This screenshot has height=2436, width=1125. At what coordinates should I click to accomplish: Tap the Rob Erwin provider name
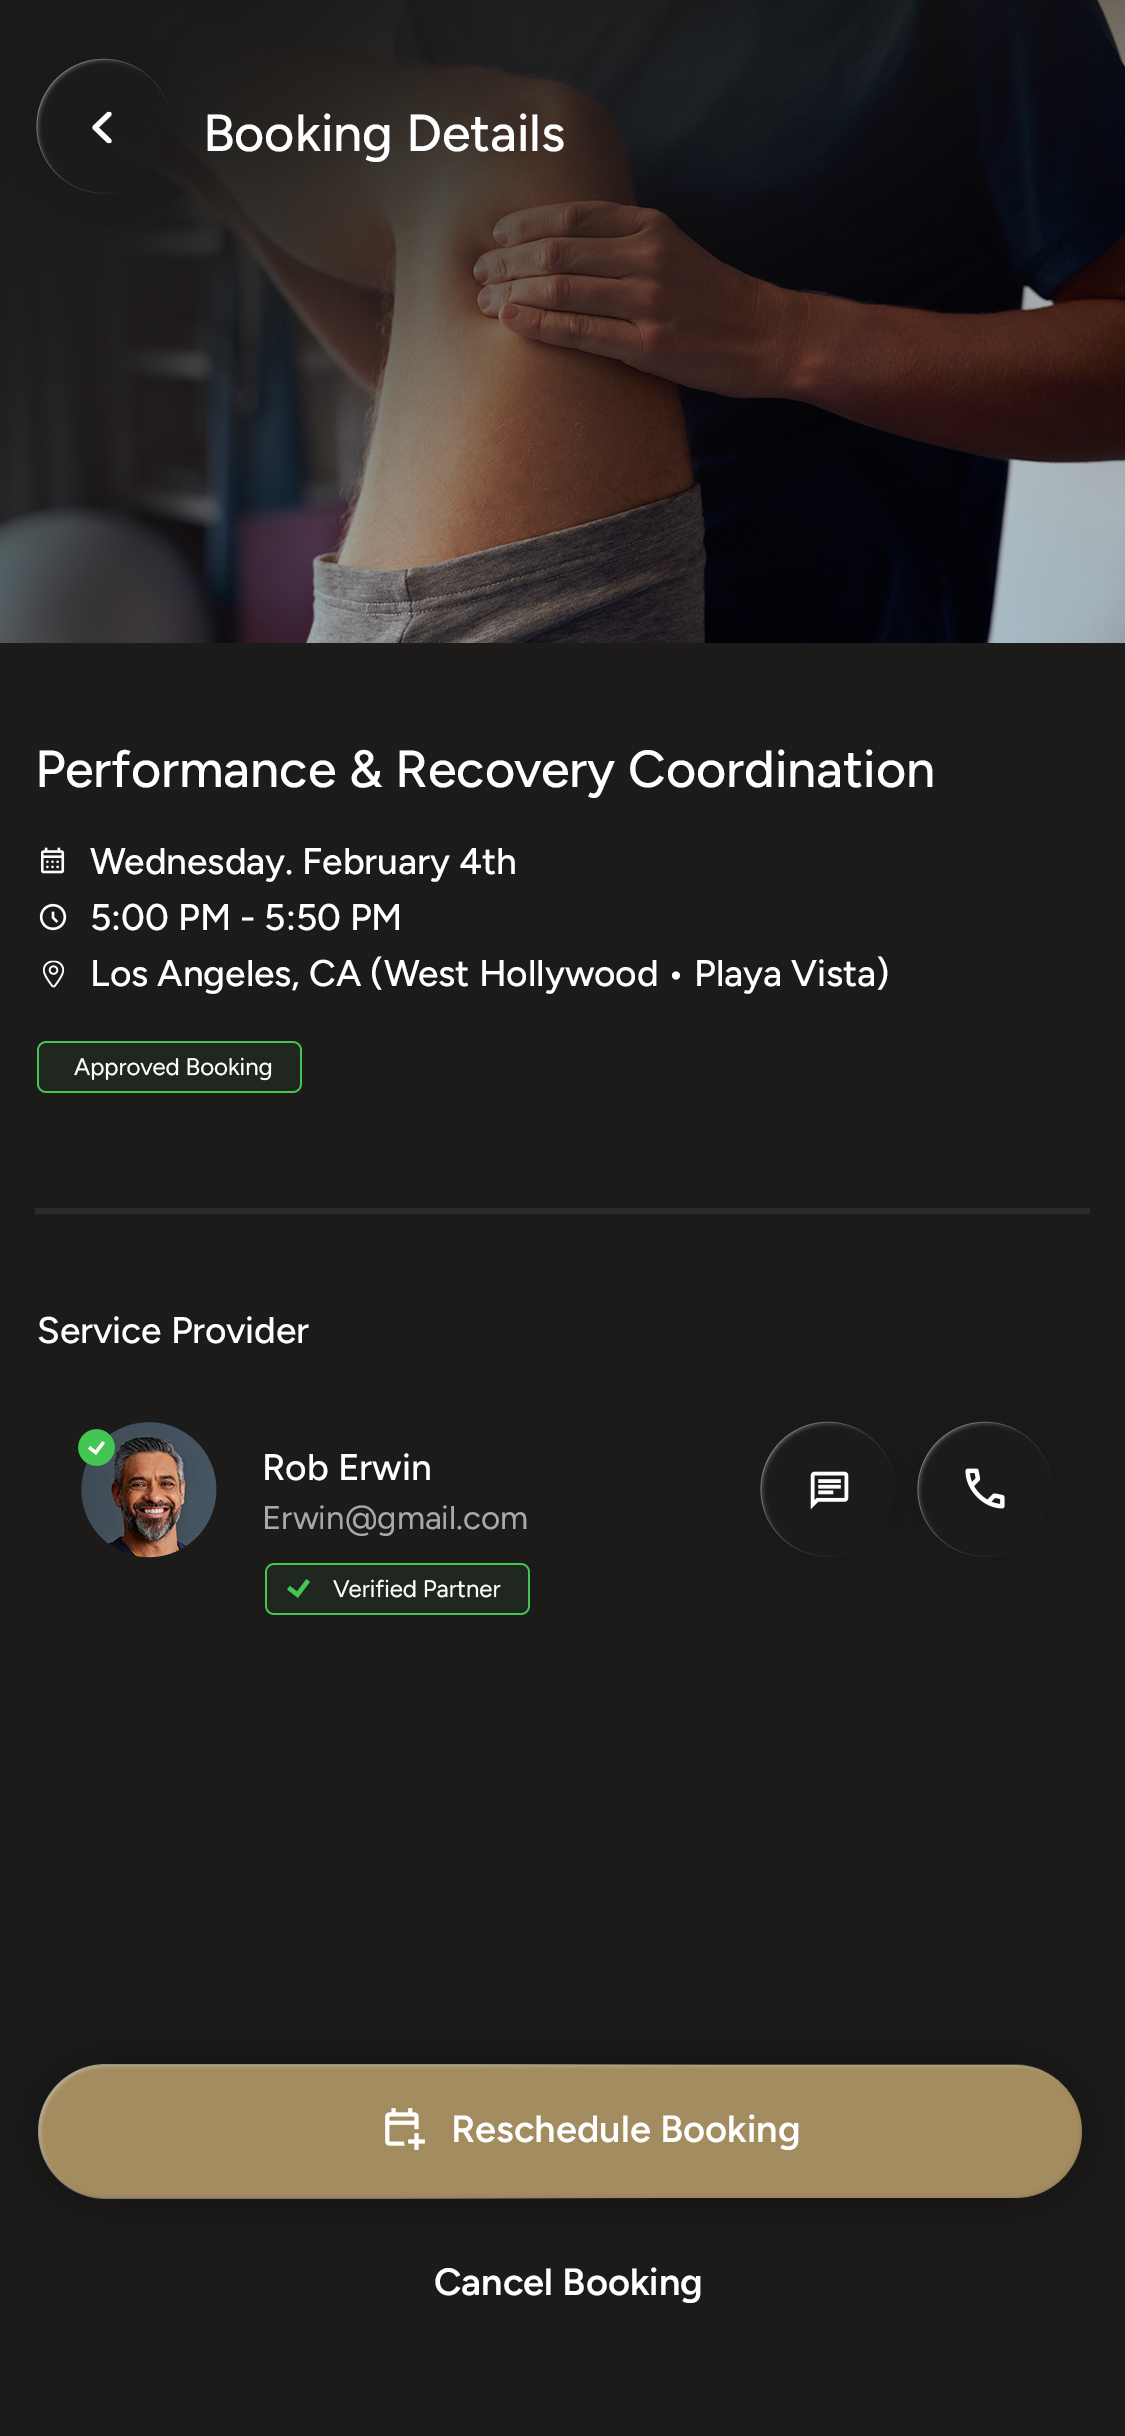(347, 1467)
